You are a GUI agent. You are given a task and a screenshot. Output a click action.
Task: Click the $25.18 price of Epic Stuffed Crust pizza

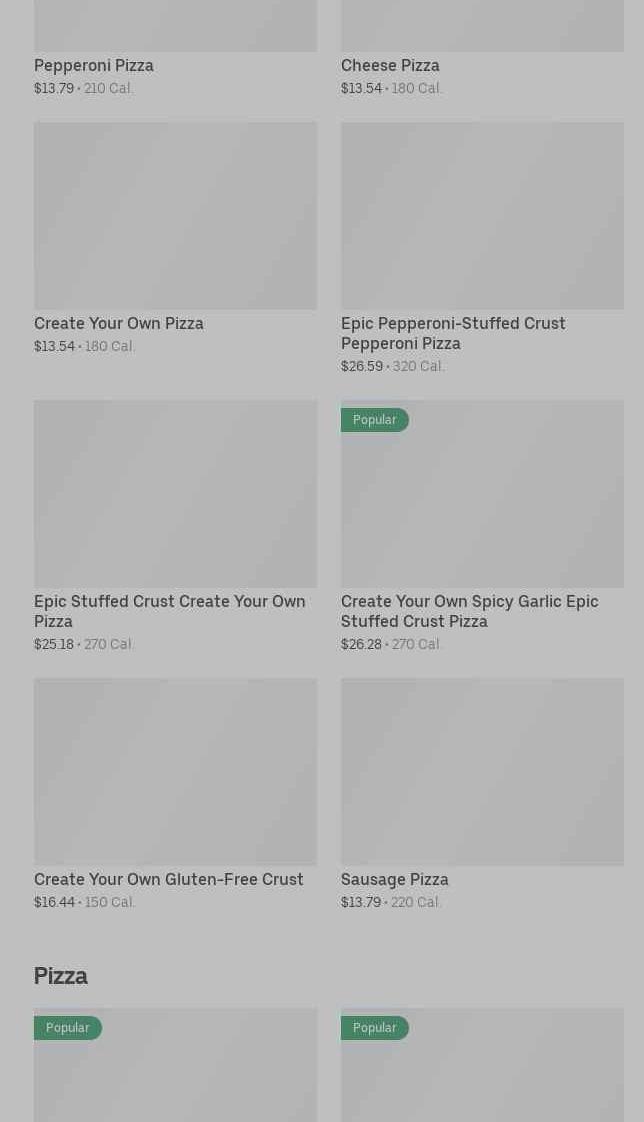coord(54,645)
